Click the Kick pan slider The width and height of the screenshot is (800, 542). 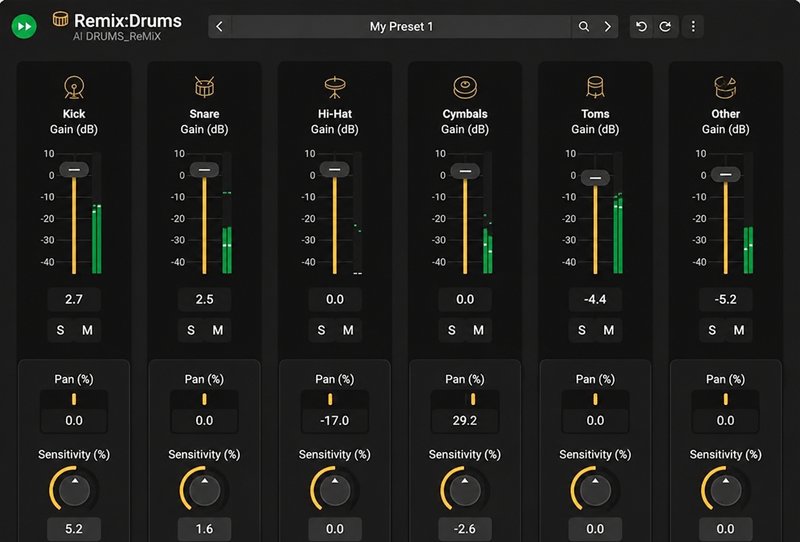coord(74,399)
